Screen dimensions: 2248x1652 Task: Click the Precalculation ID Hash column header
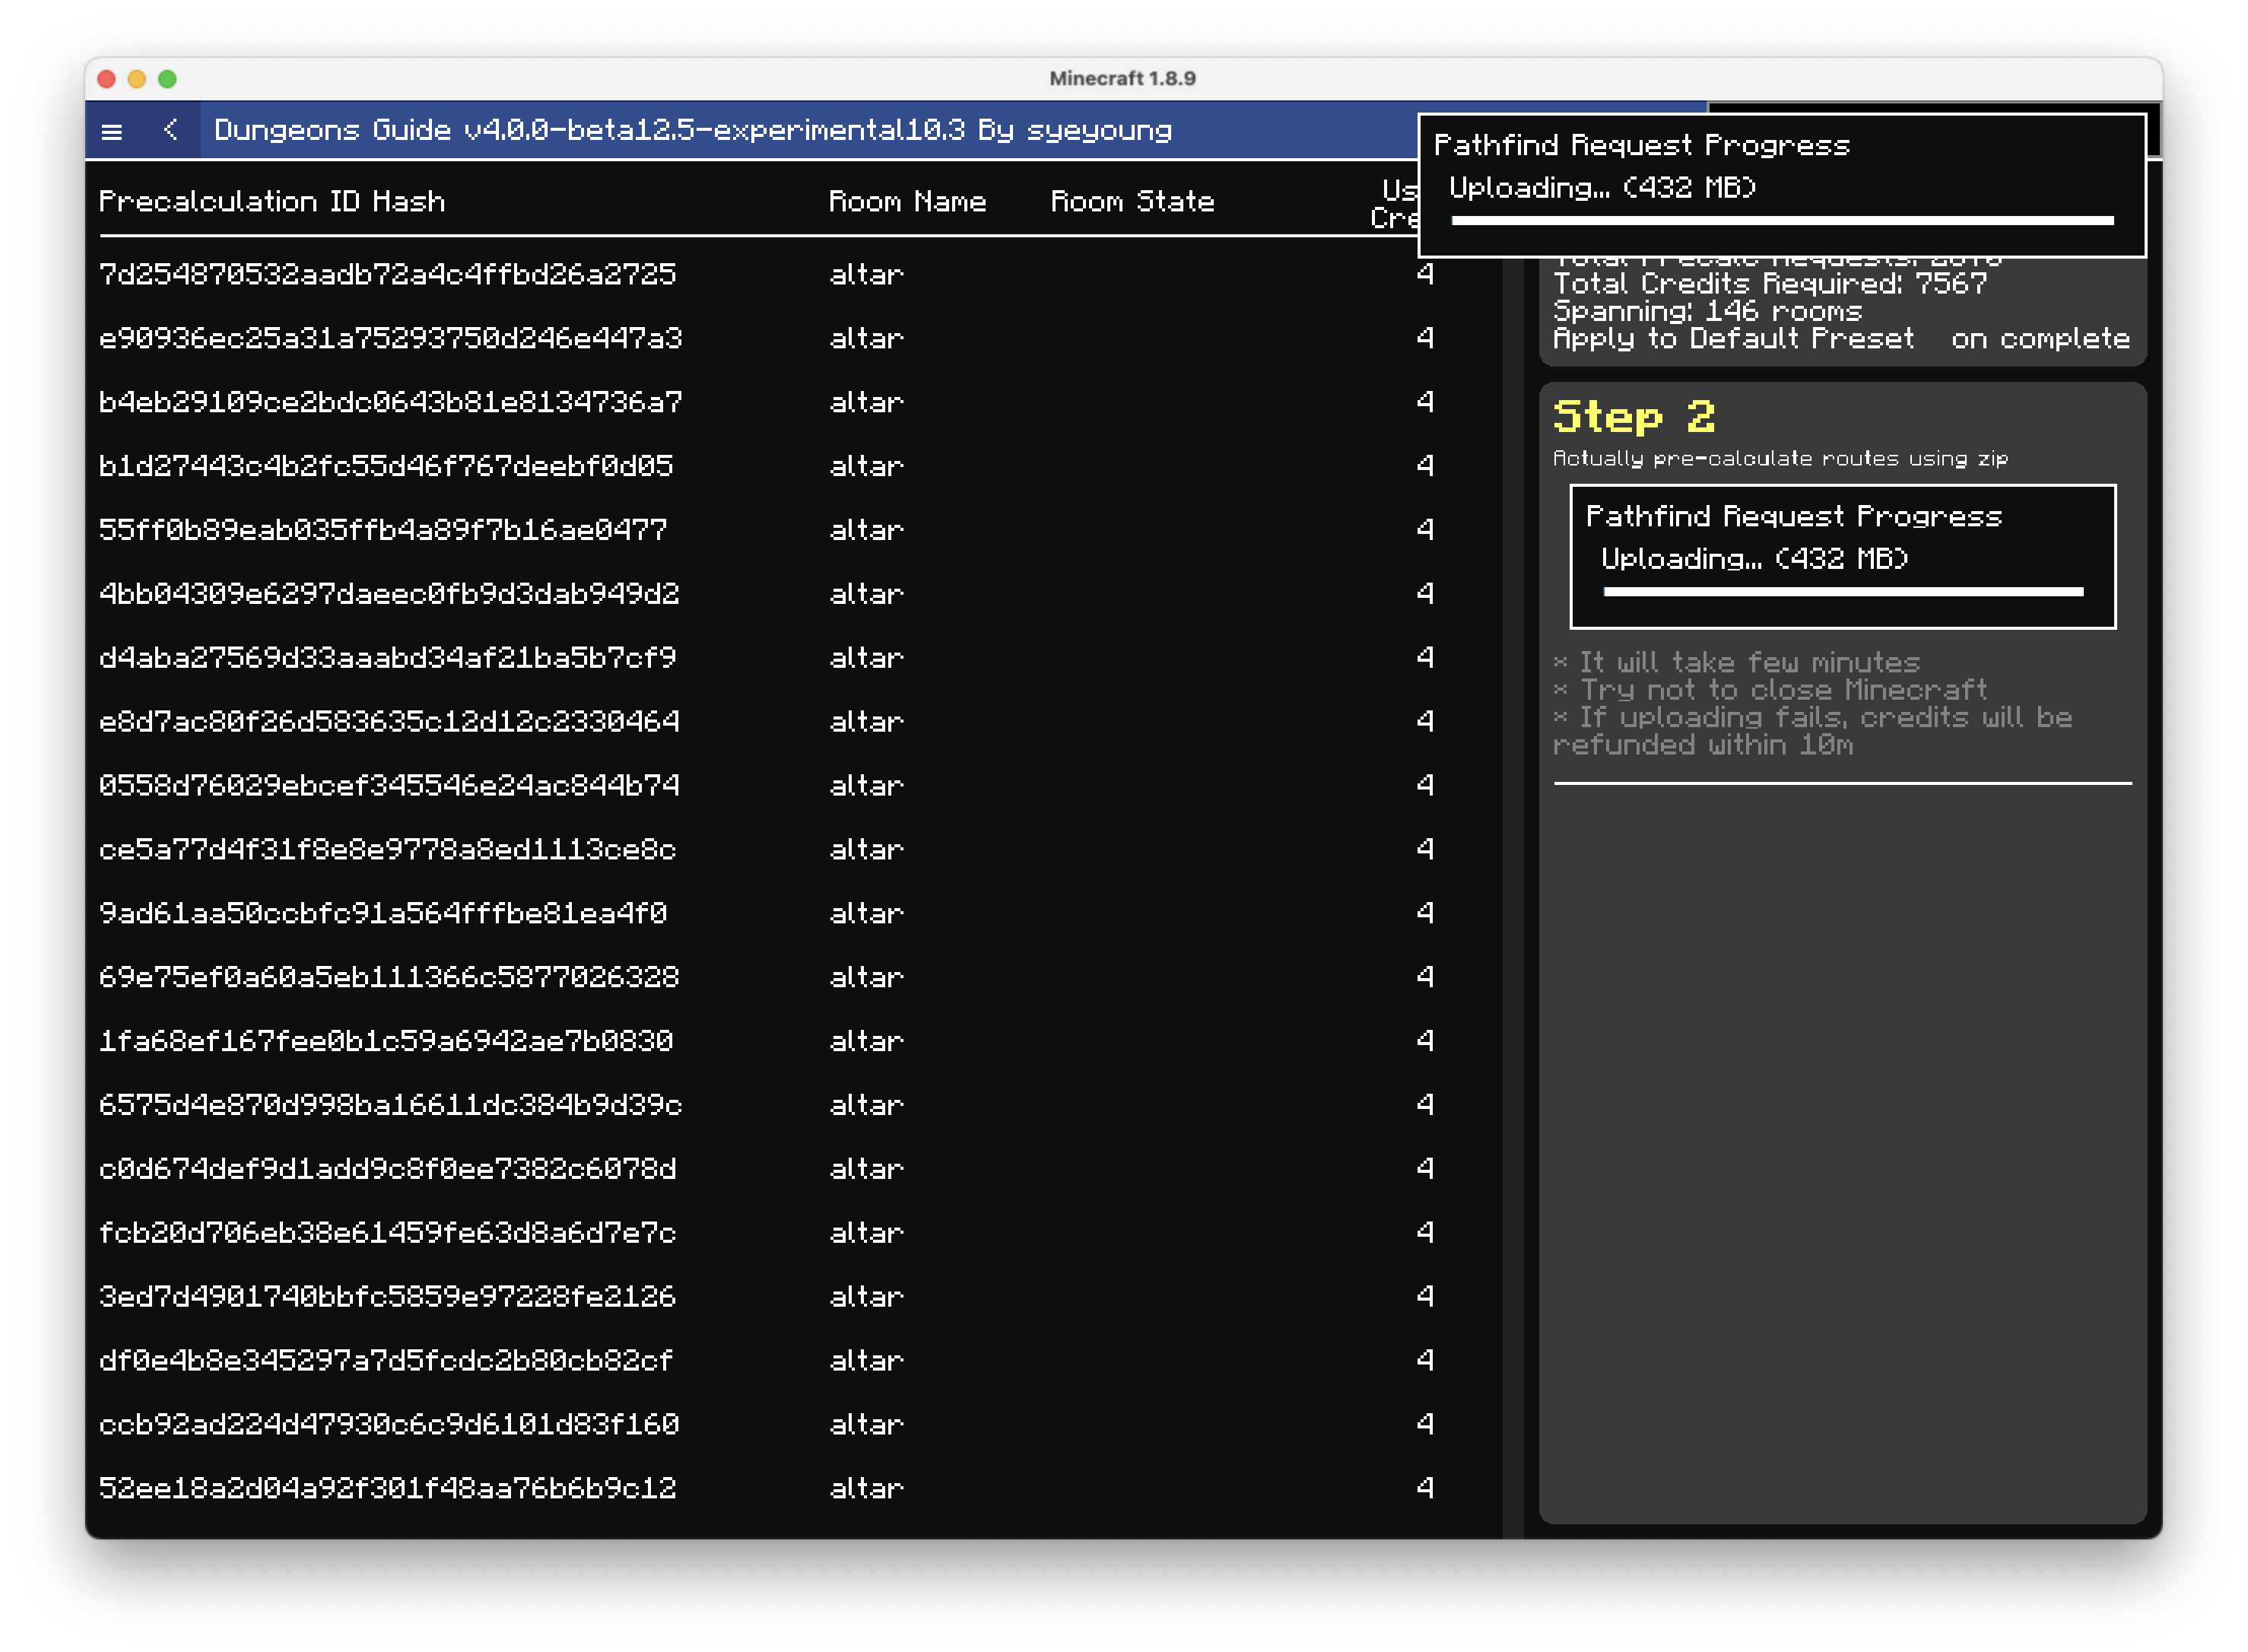(x=271, y=202)
